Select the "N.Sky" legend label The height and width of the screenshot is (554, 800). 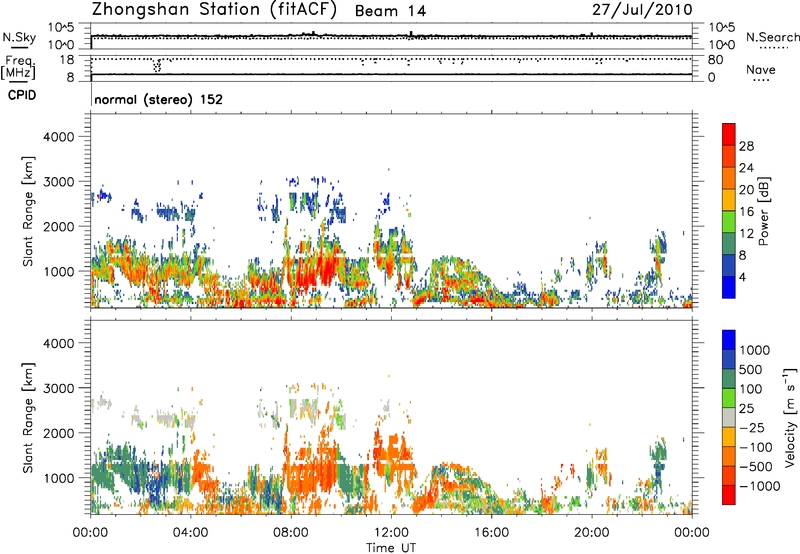19,37
